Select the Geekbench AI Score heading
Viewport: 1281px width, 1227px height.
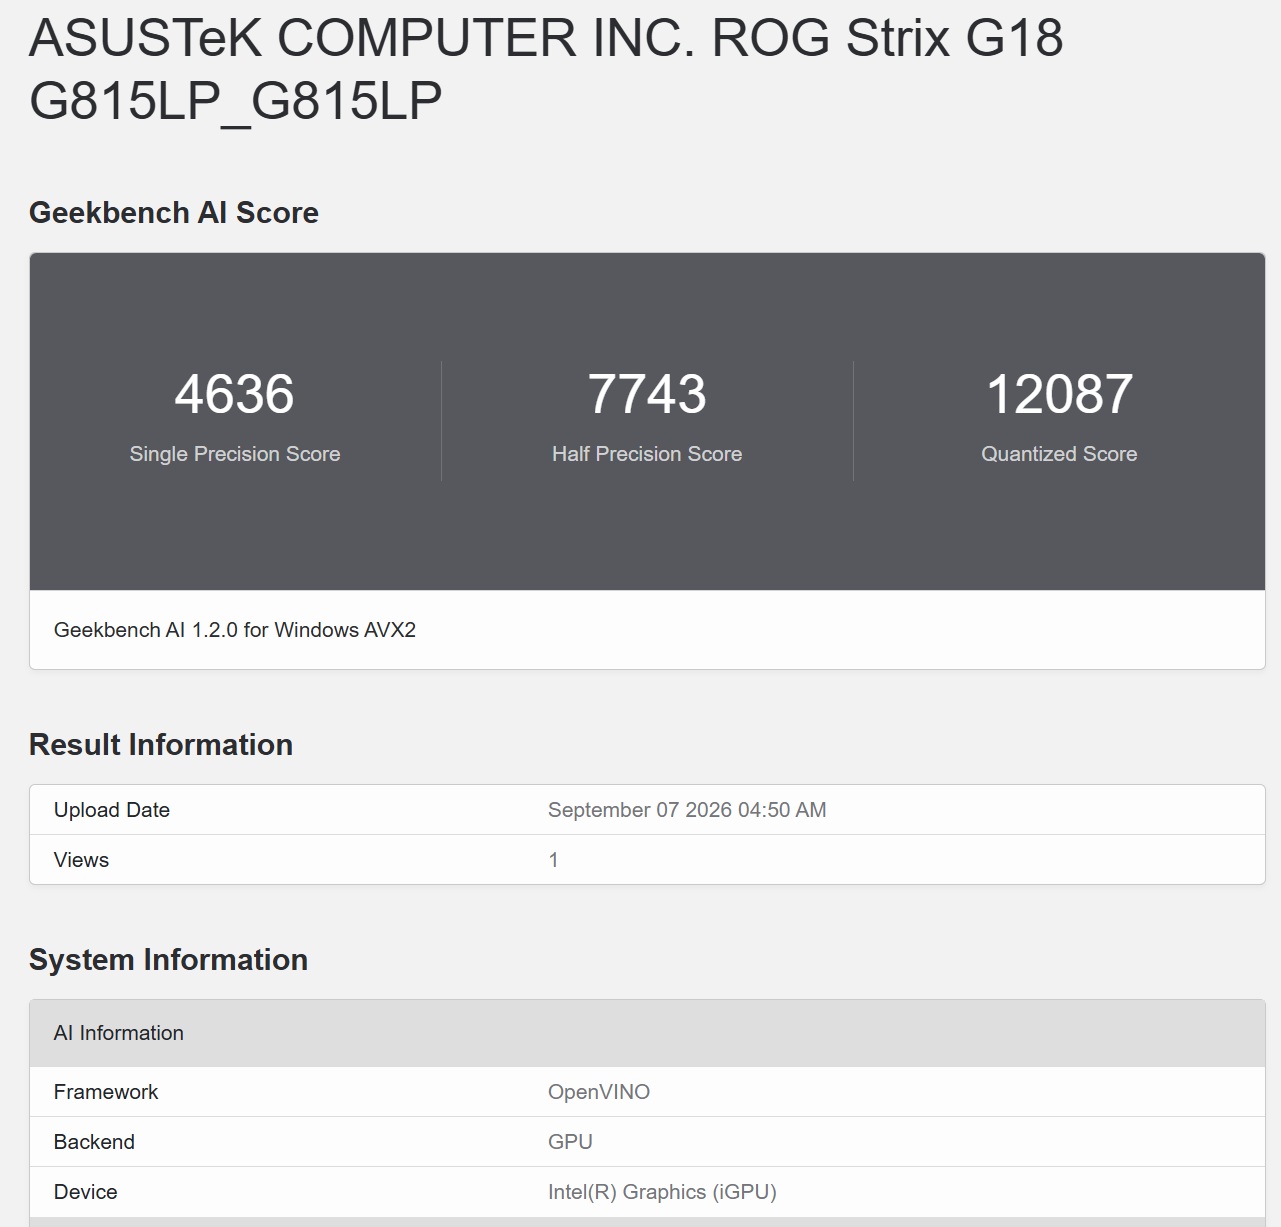click(174, 212)
